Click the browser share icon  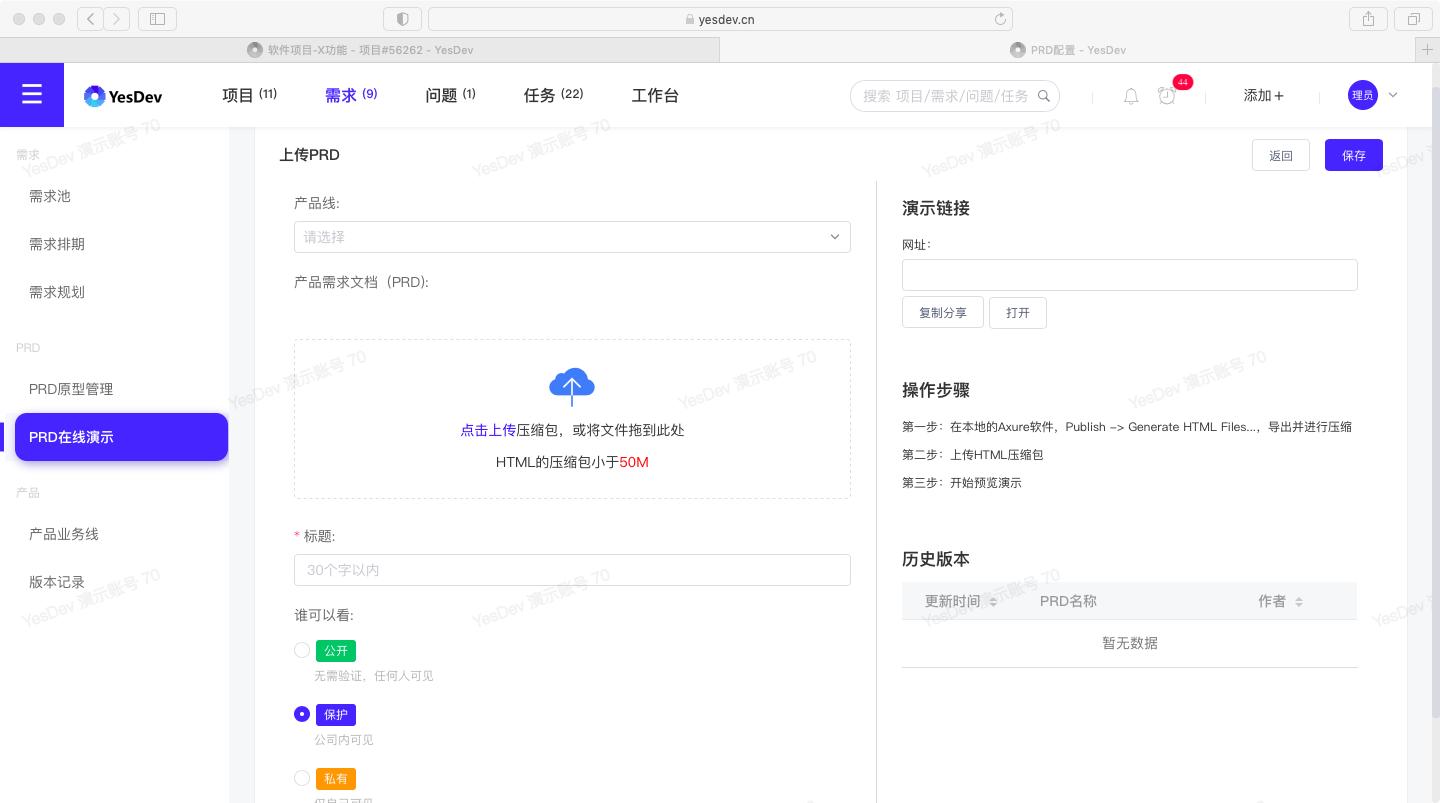[1368, 19]
